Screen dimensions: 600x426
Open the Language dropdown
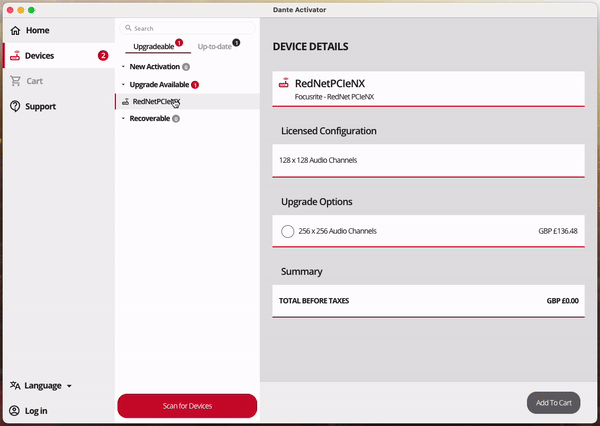pos(41,385)
